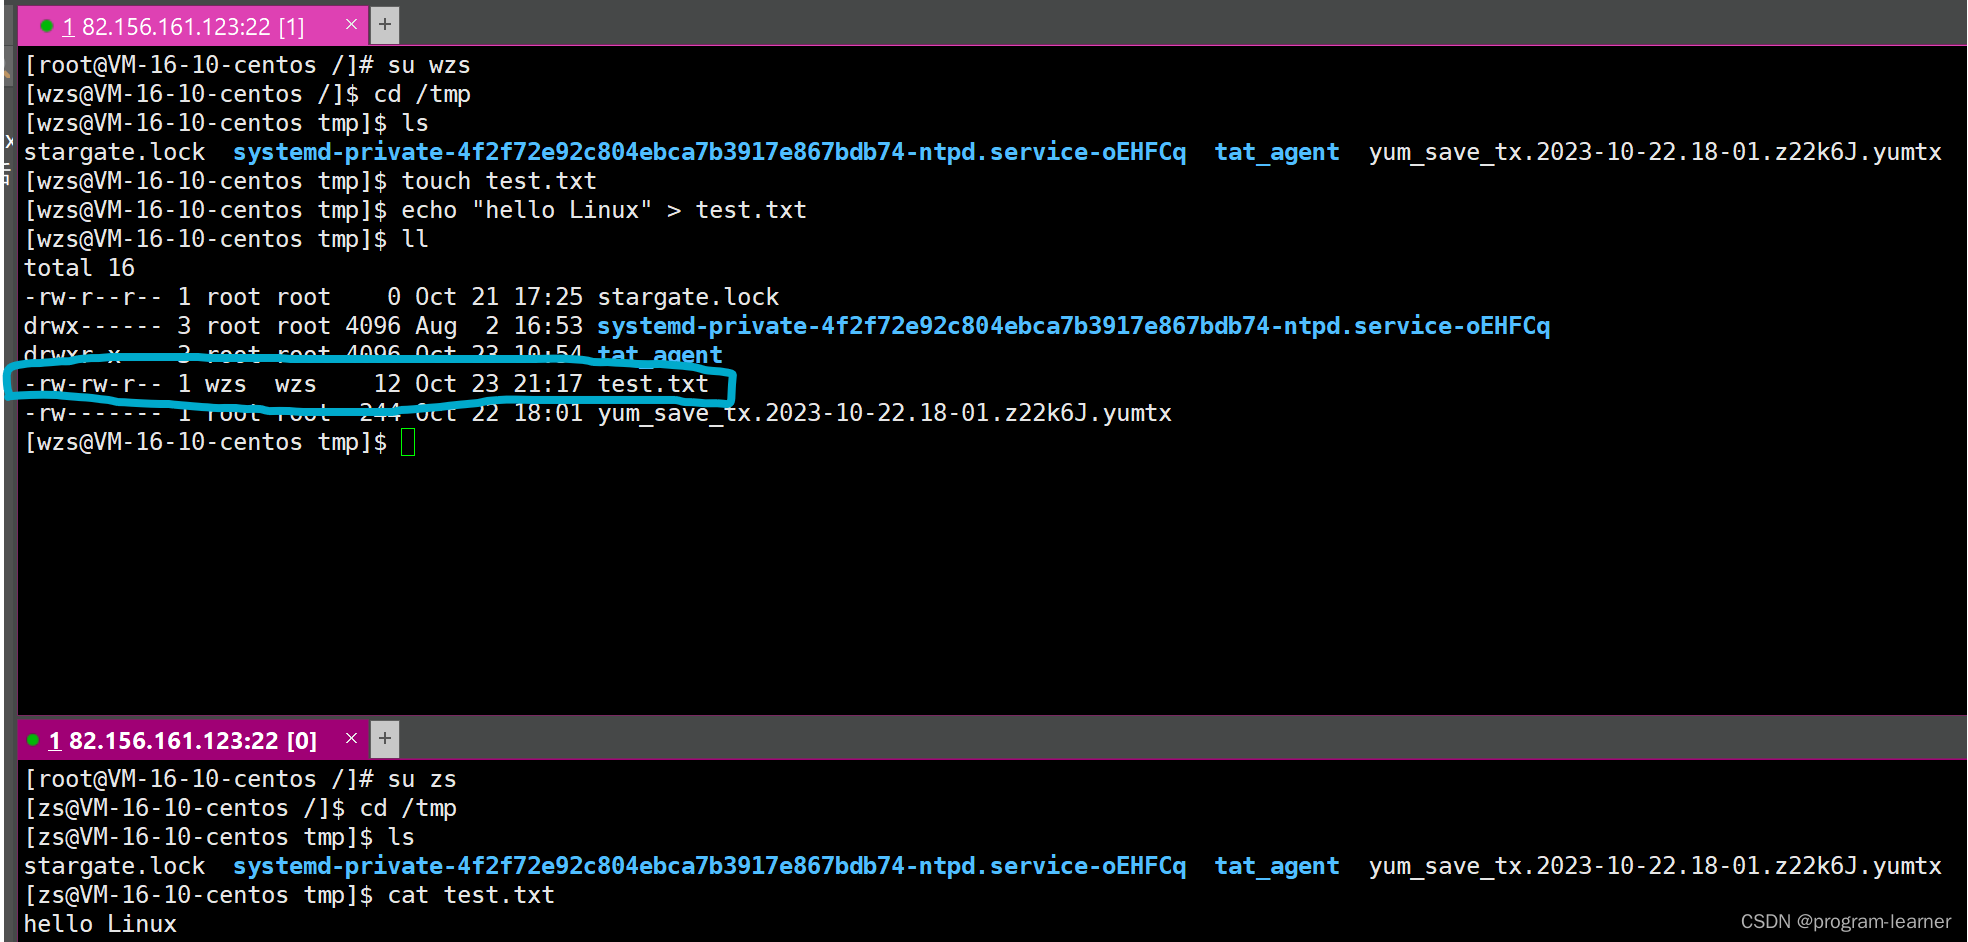Click systemd-private row in ll listing
This screenshot has width=1968, height=942.
787,326
